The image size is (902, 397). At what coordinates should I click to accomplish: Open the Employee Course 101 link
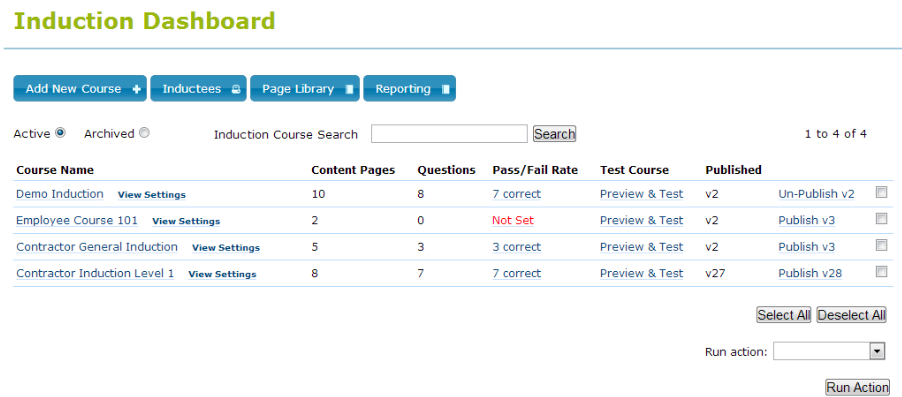pos(77,220)
